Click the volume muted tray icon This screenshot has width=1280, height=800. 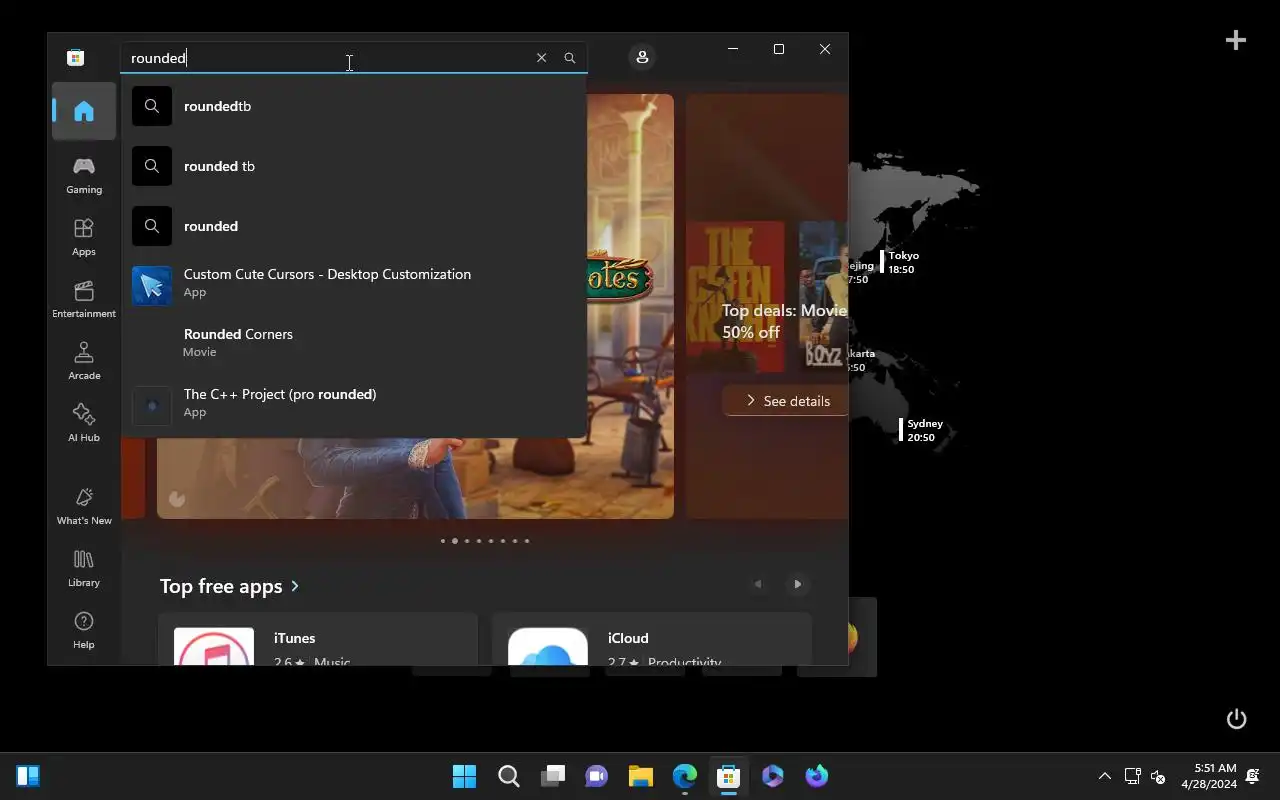coord(1158,776)
